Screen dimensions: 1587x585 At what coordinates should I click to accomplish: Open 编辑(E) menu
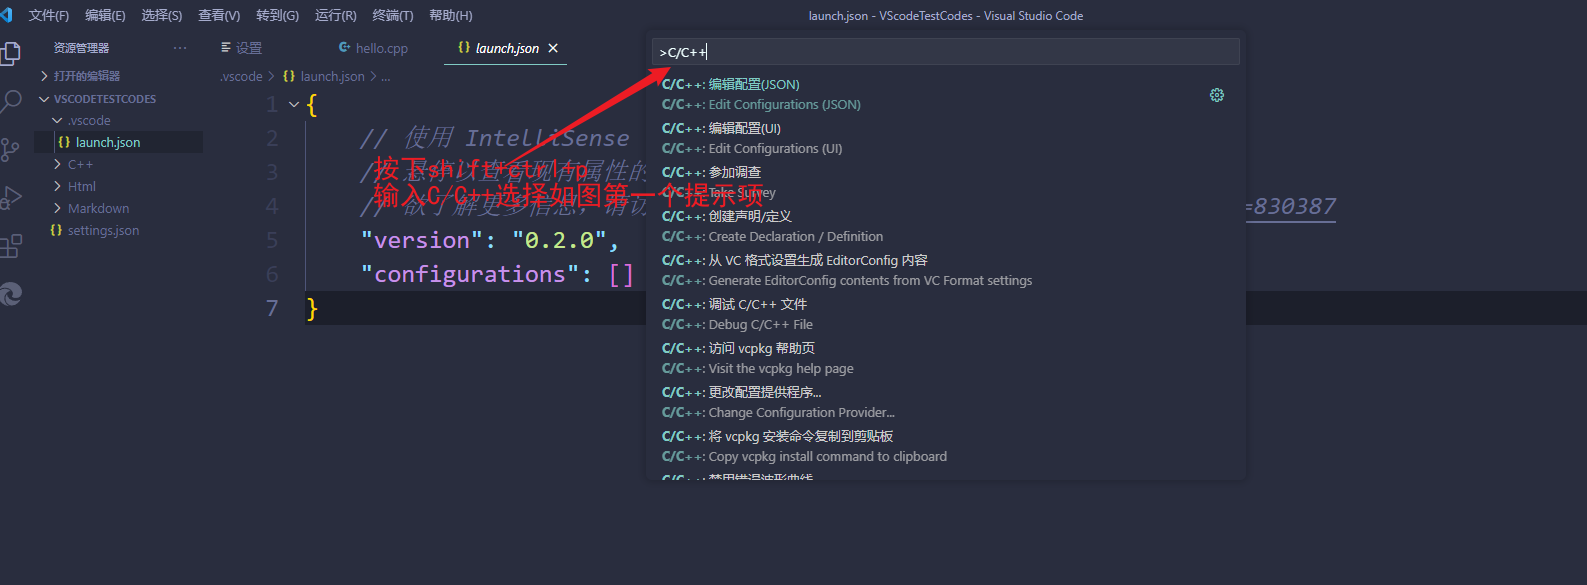[x=105, y=16]
